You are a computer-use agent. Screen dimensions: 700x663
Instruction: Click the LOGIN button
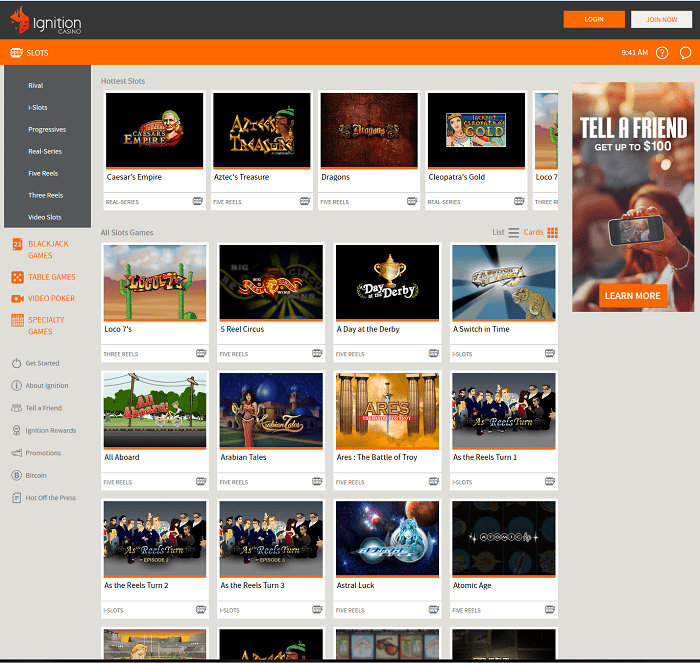(x=594, y=20)
